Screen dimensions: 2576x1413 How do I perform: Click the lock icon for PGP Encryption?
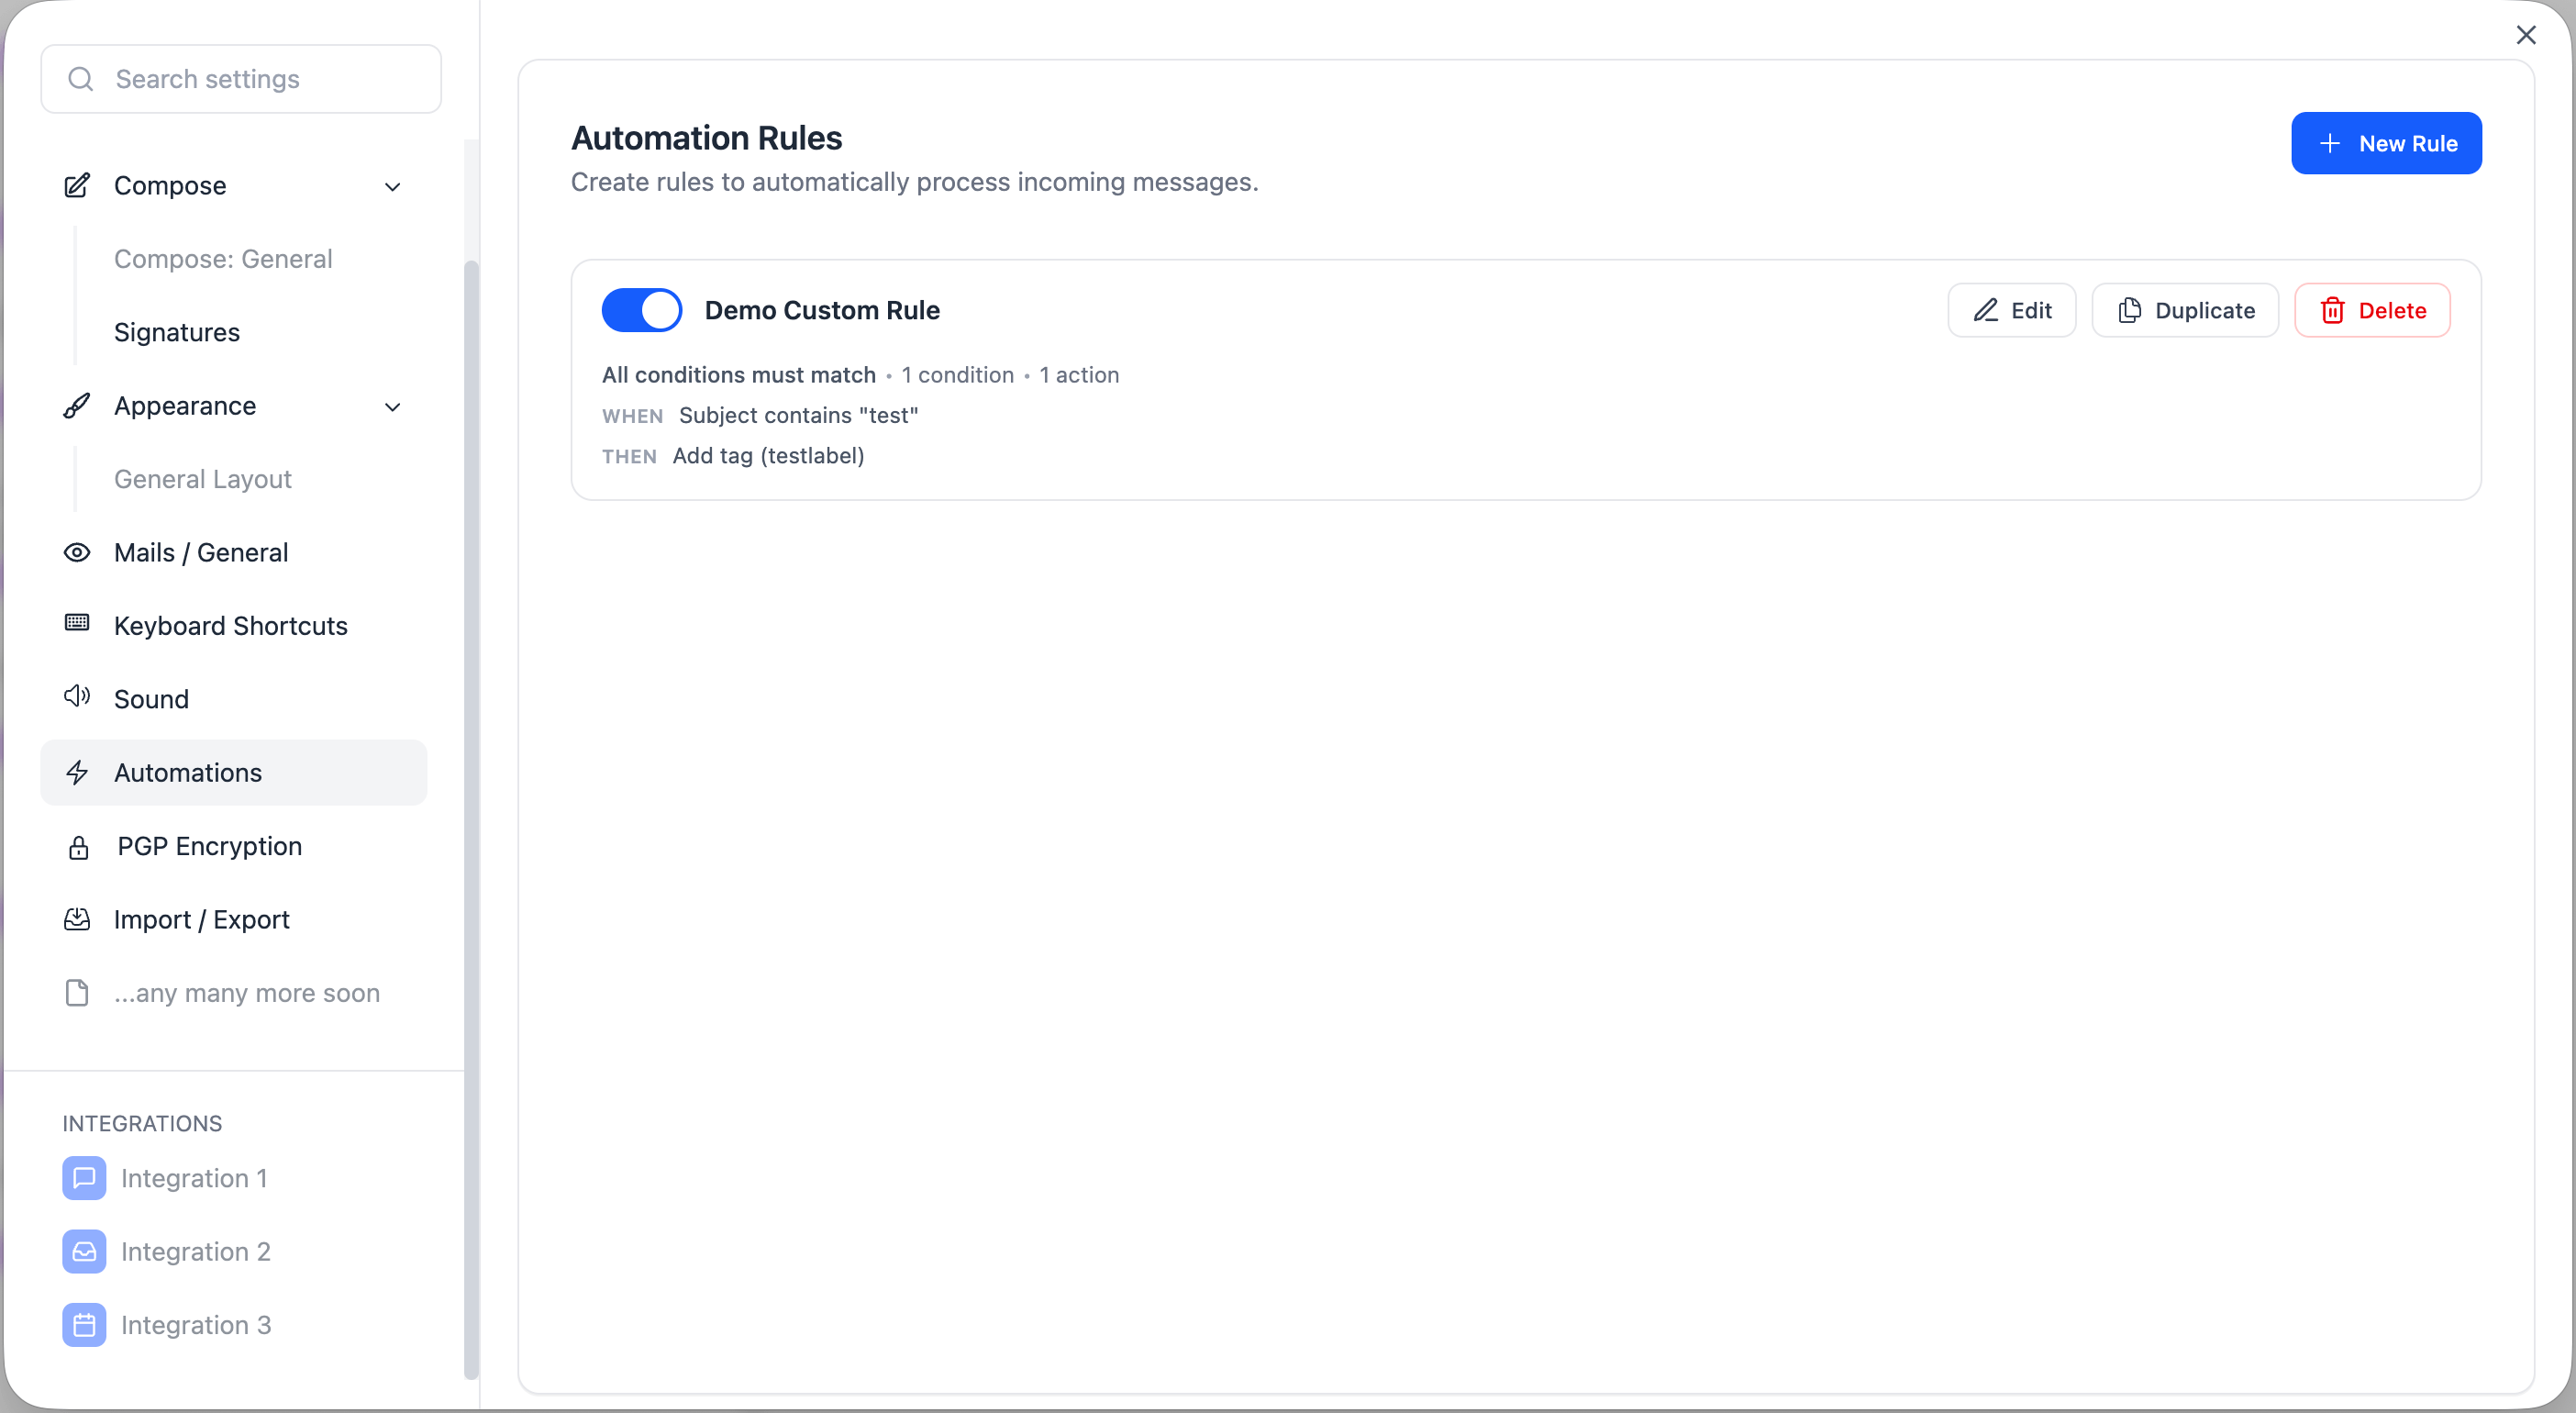point(79,848)
